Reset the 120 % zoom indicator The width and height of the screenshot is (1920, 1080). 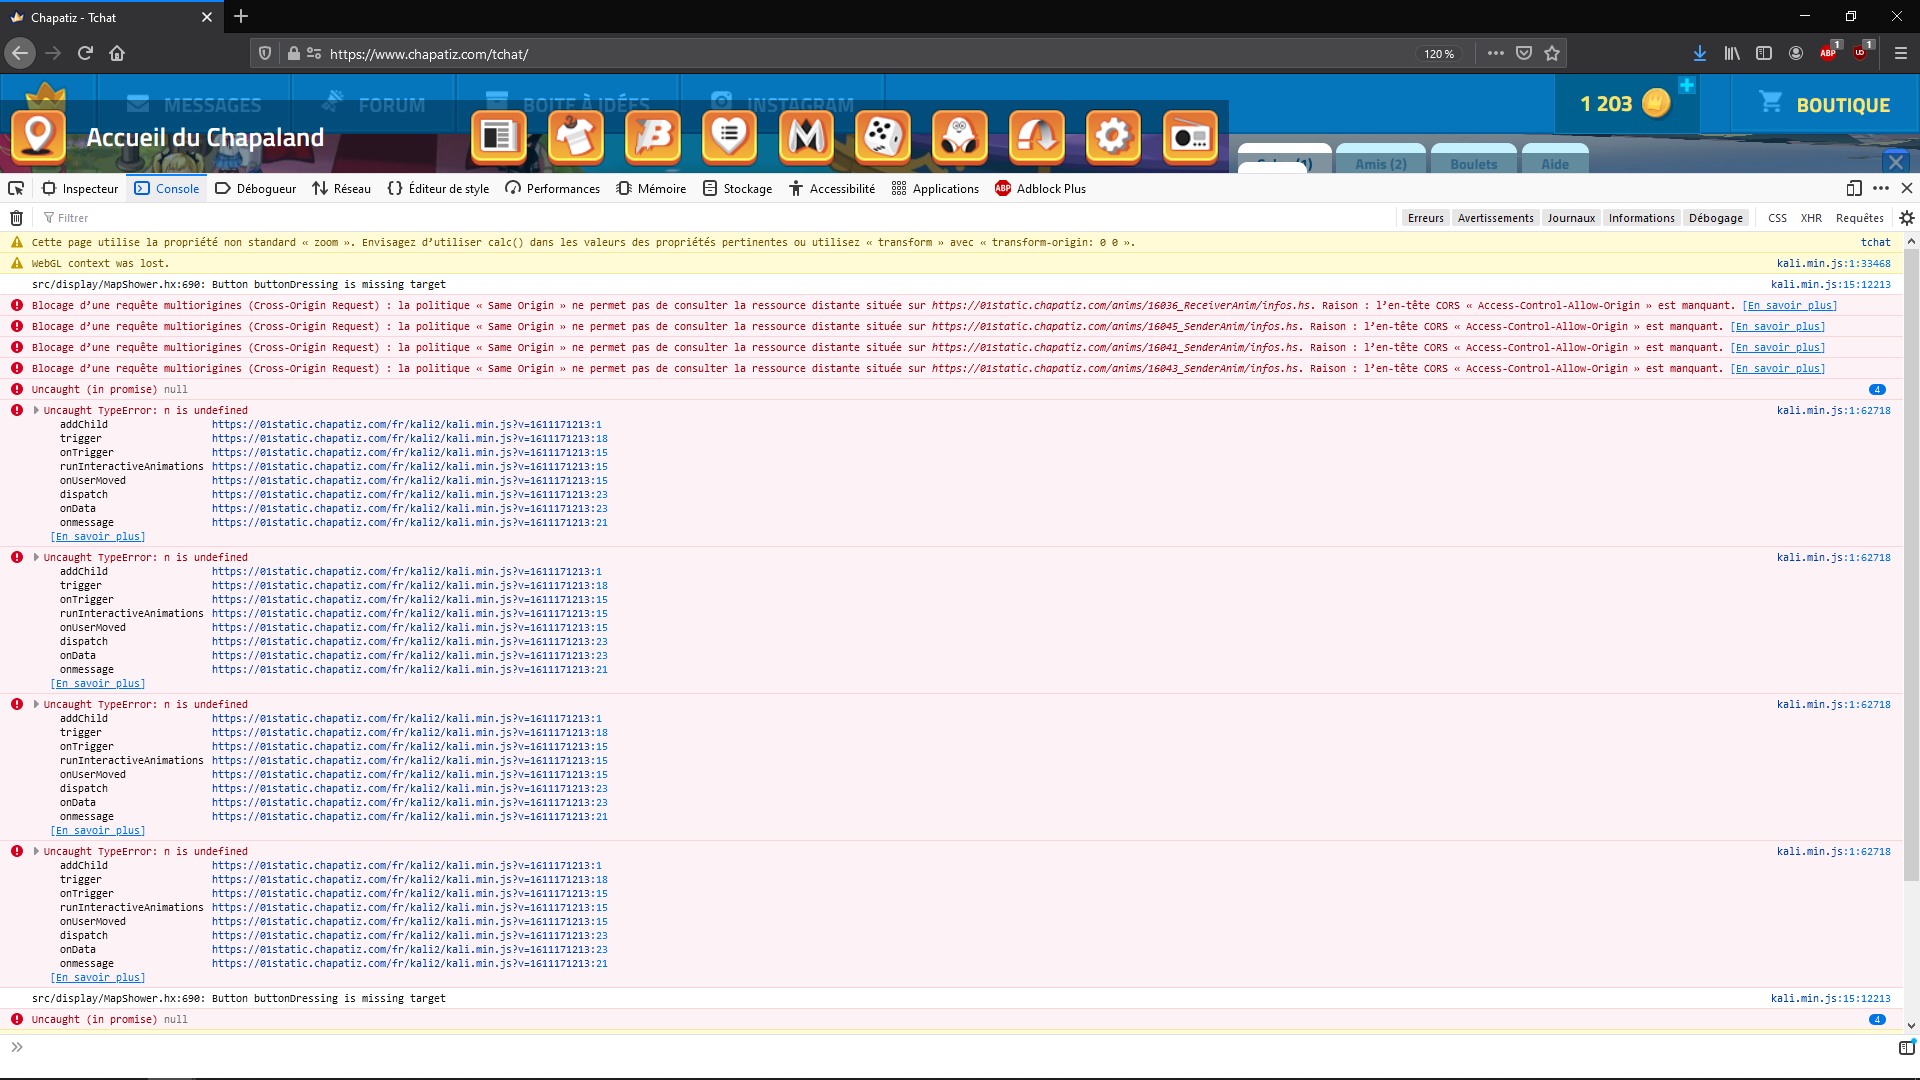click(1439, 54)
